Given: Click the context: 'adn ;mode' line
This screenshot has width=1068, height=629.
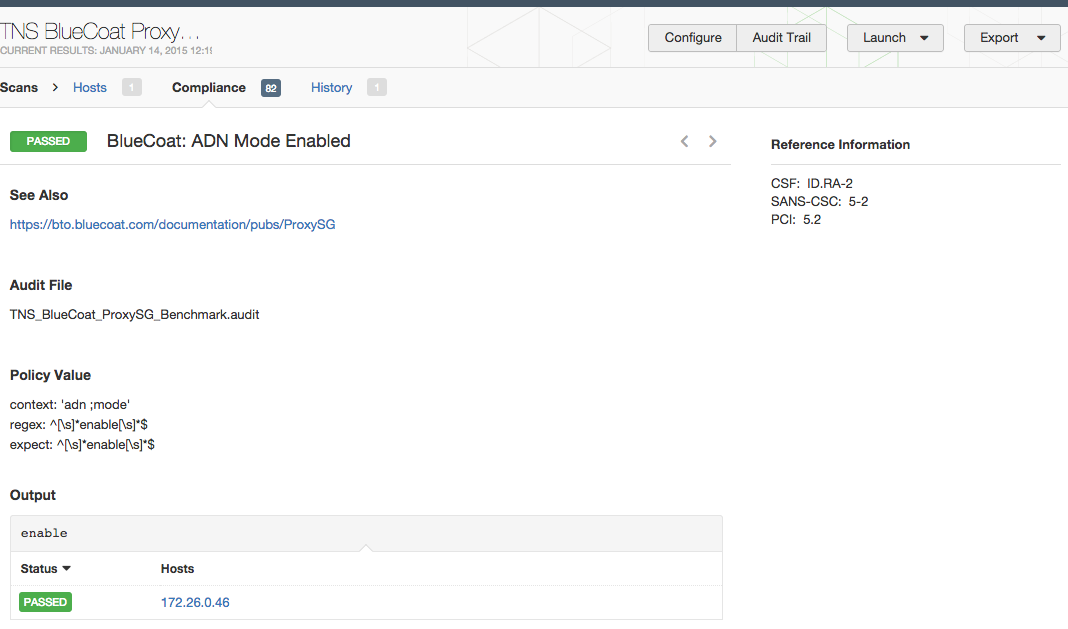Looking at the screenshot, I should (69, 404).
